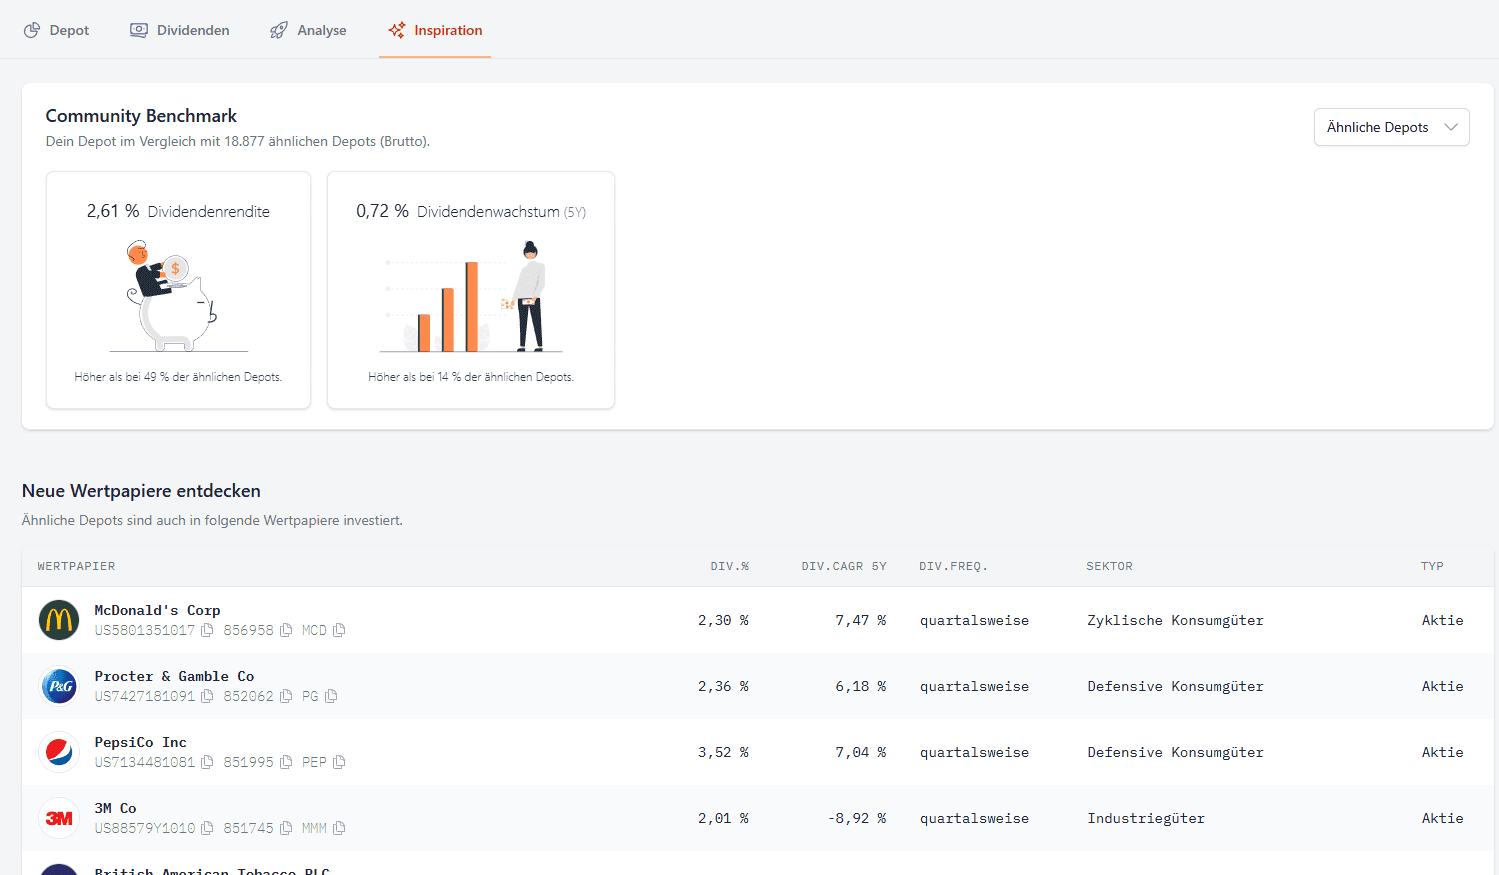Click the McDonald's logo icon
Image resolution: width=1499 pixels, height=875 pixels.
click(x=59, y=620)
